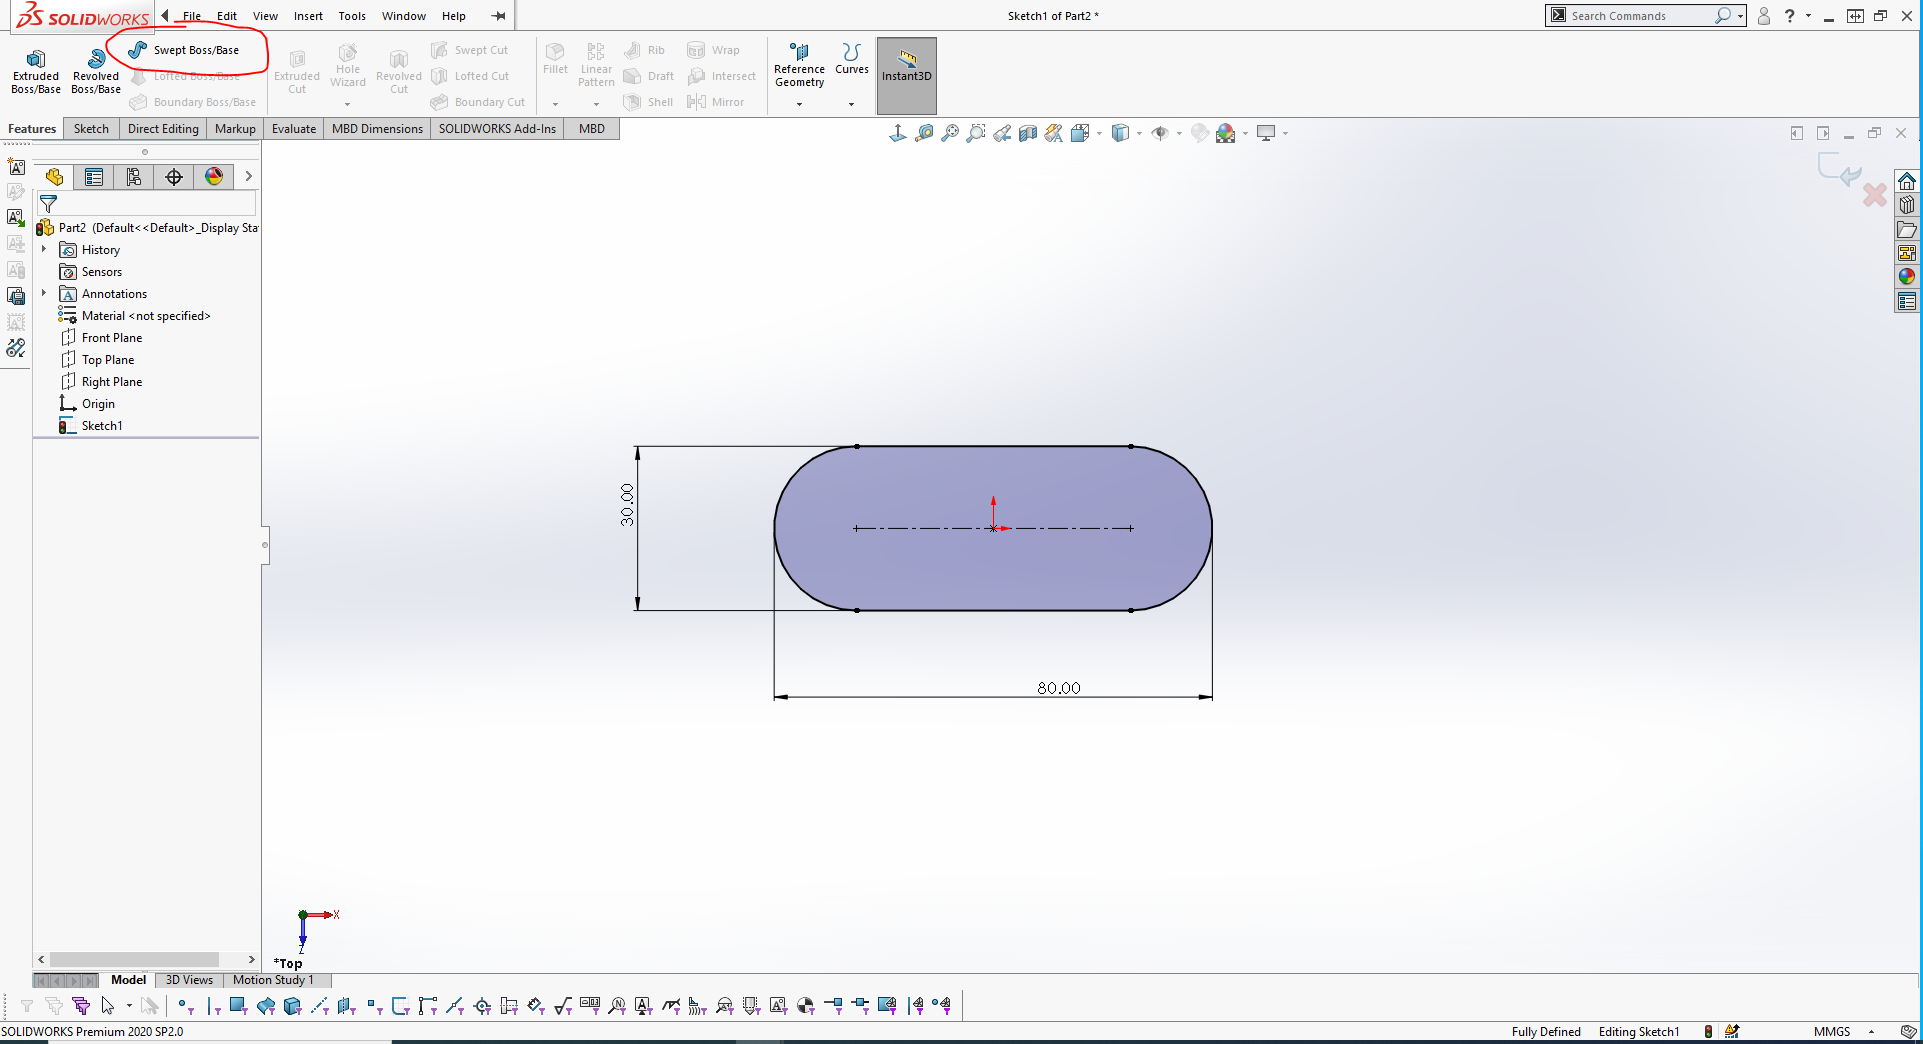Switch to MBD Dimensions tab
The width and height of the screenshot is (1923, 1044).
pos(377,129)
